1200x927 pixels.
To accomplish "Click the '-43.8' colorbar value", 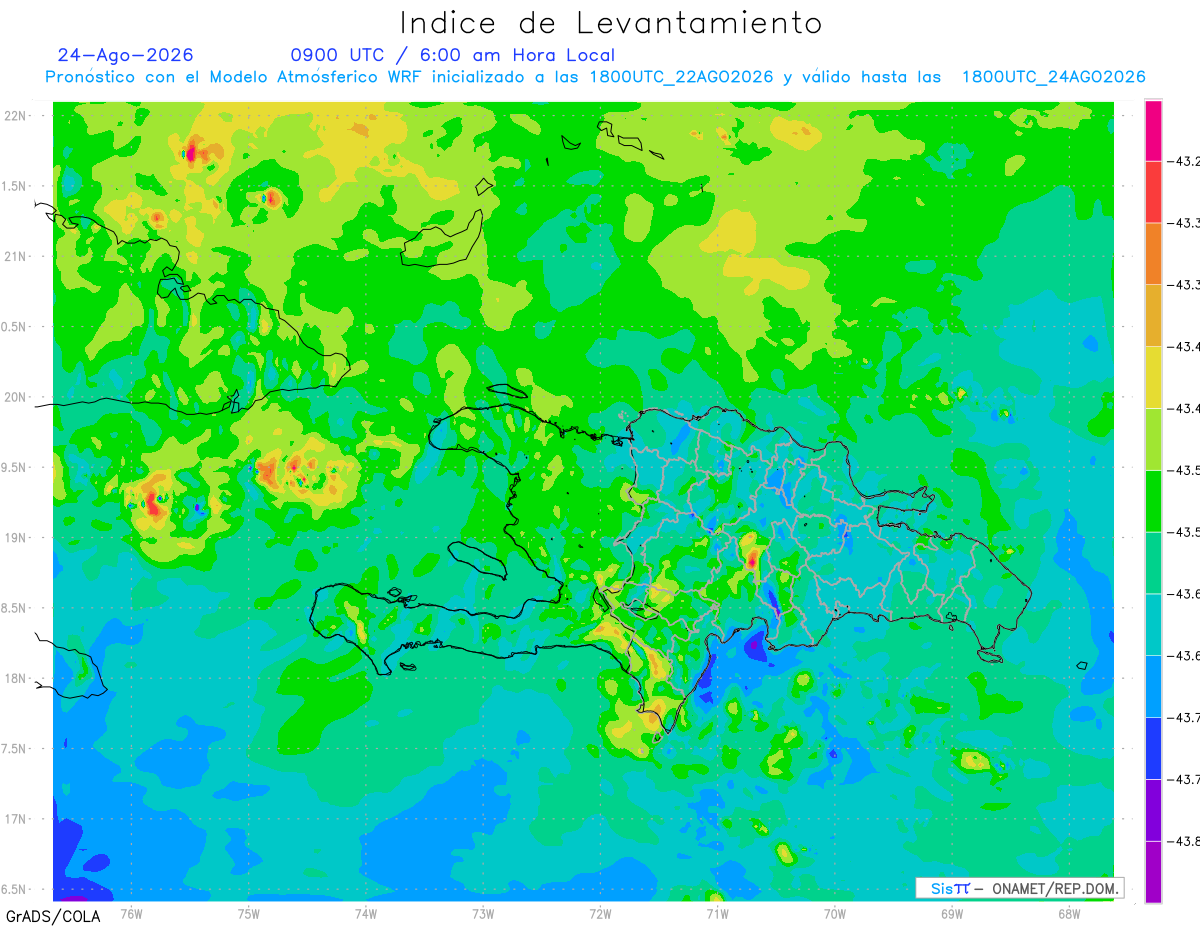I will (x=1183, y=841).
